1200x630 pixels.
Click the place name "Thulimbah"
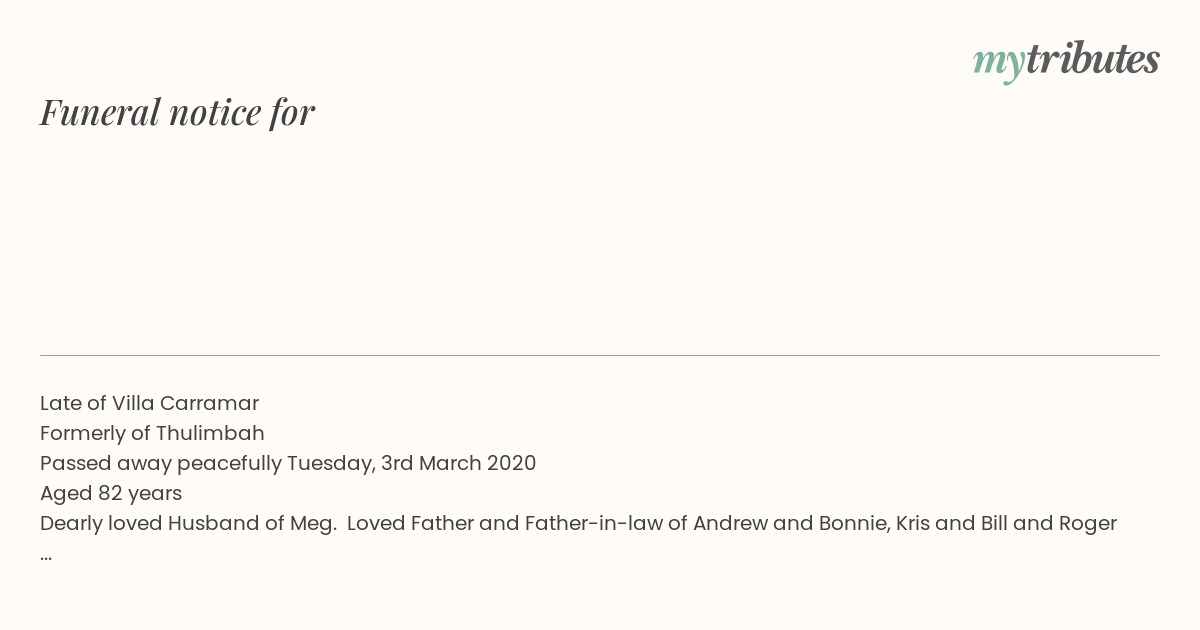coord(210,433)
